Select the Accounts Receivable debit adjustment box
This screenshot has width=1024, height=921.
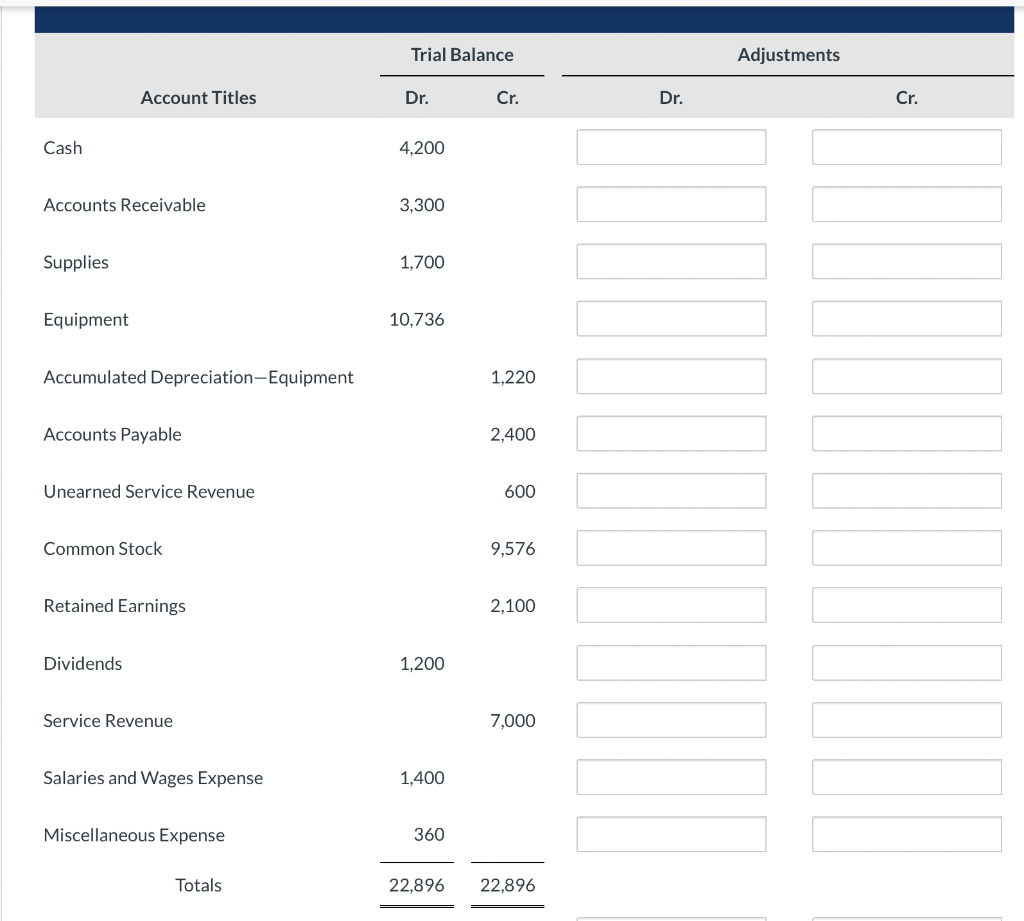tap(671, 204)
